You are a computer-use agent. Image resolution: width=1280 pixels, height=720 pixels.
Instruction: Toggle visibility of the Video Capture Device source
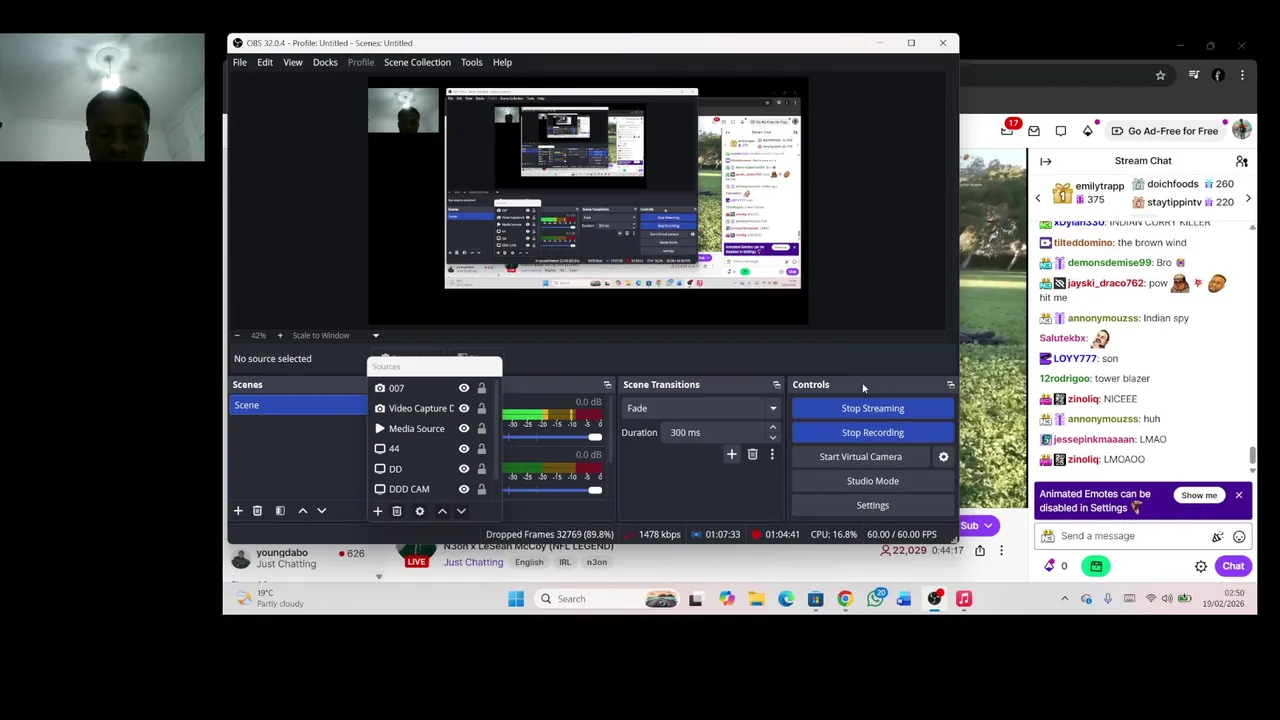click(464, 408)
